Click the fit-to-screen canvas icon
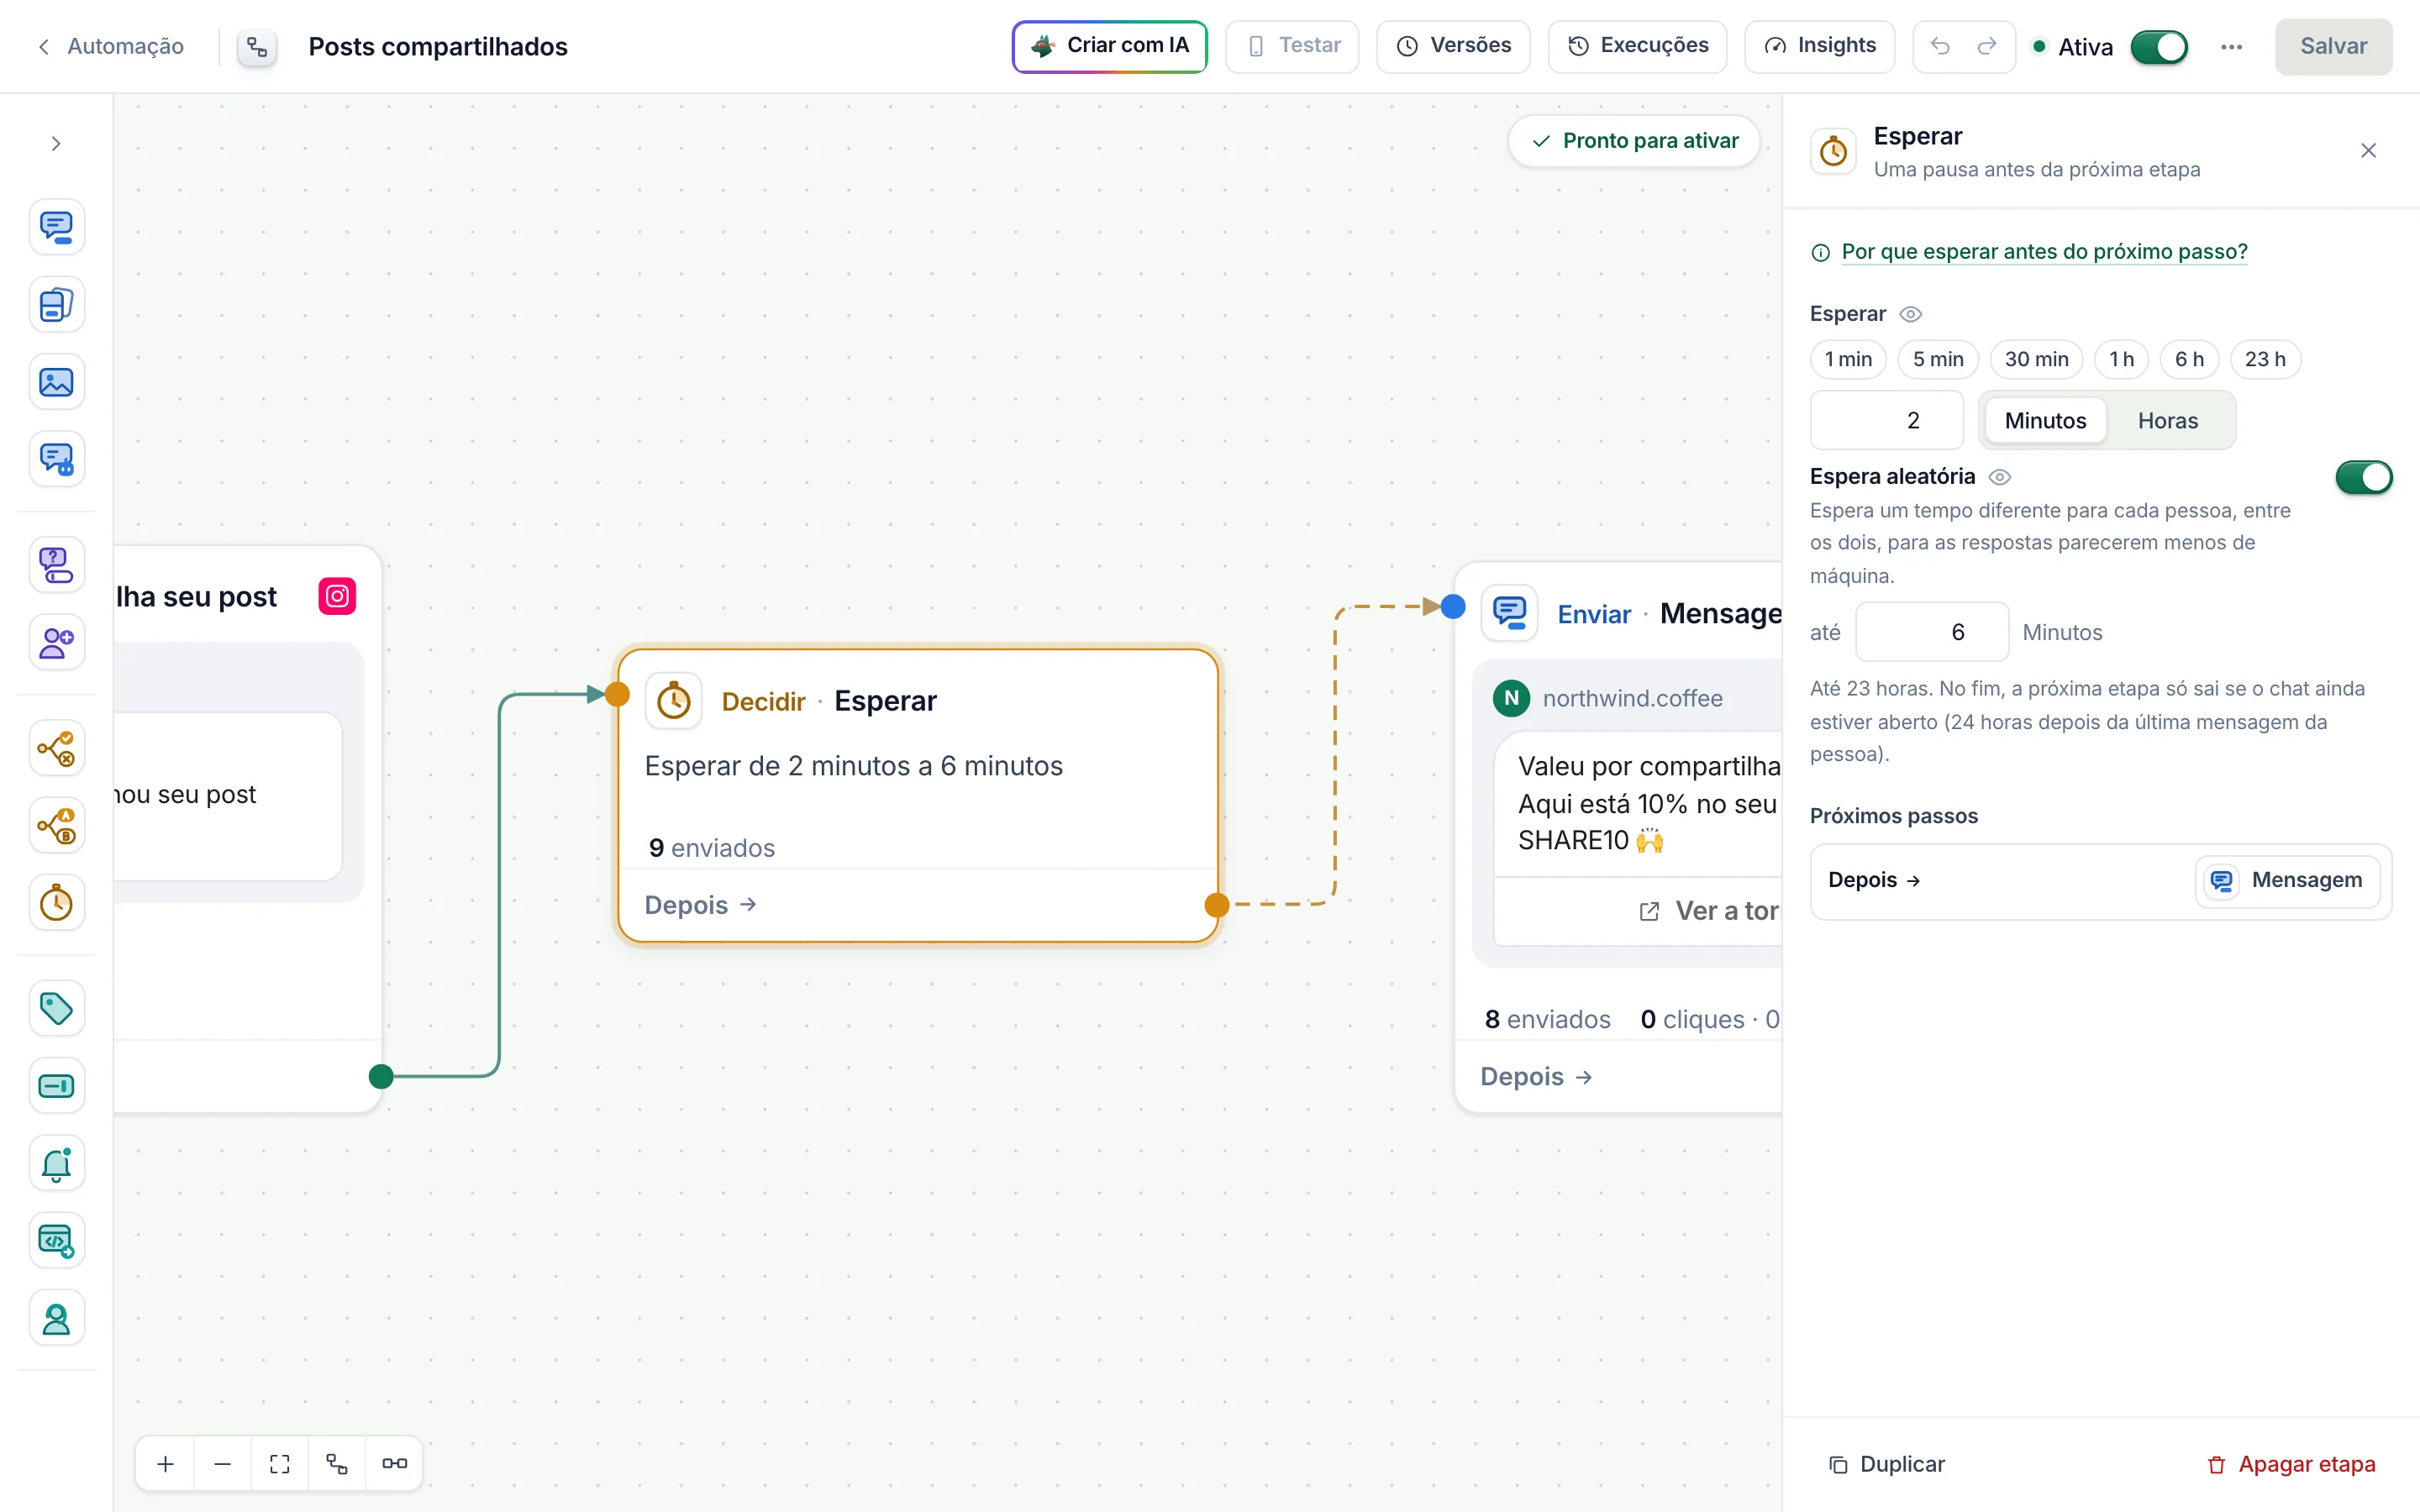The width and height of the screenshot is (2420, 1512). [280, 1464]
